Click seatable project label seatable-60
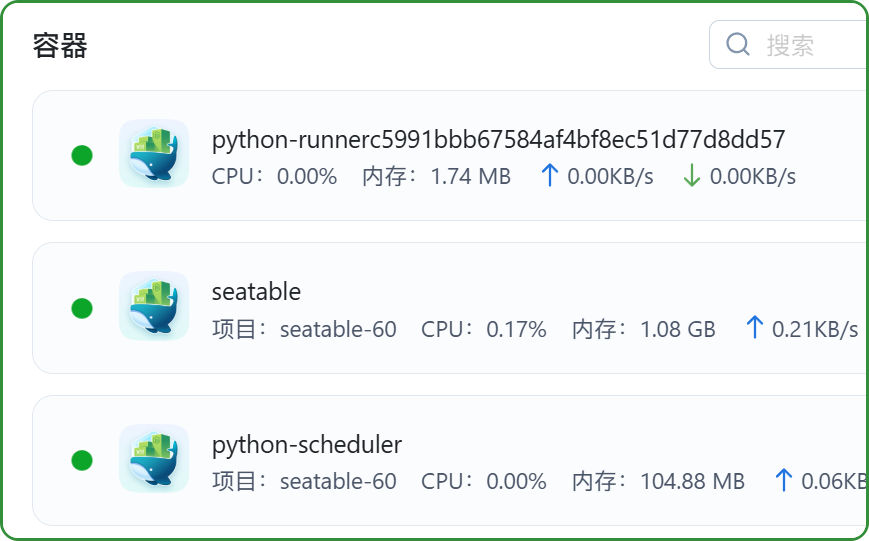The image size is (869, 541). coord(338,329)
